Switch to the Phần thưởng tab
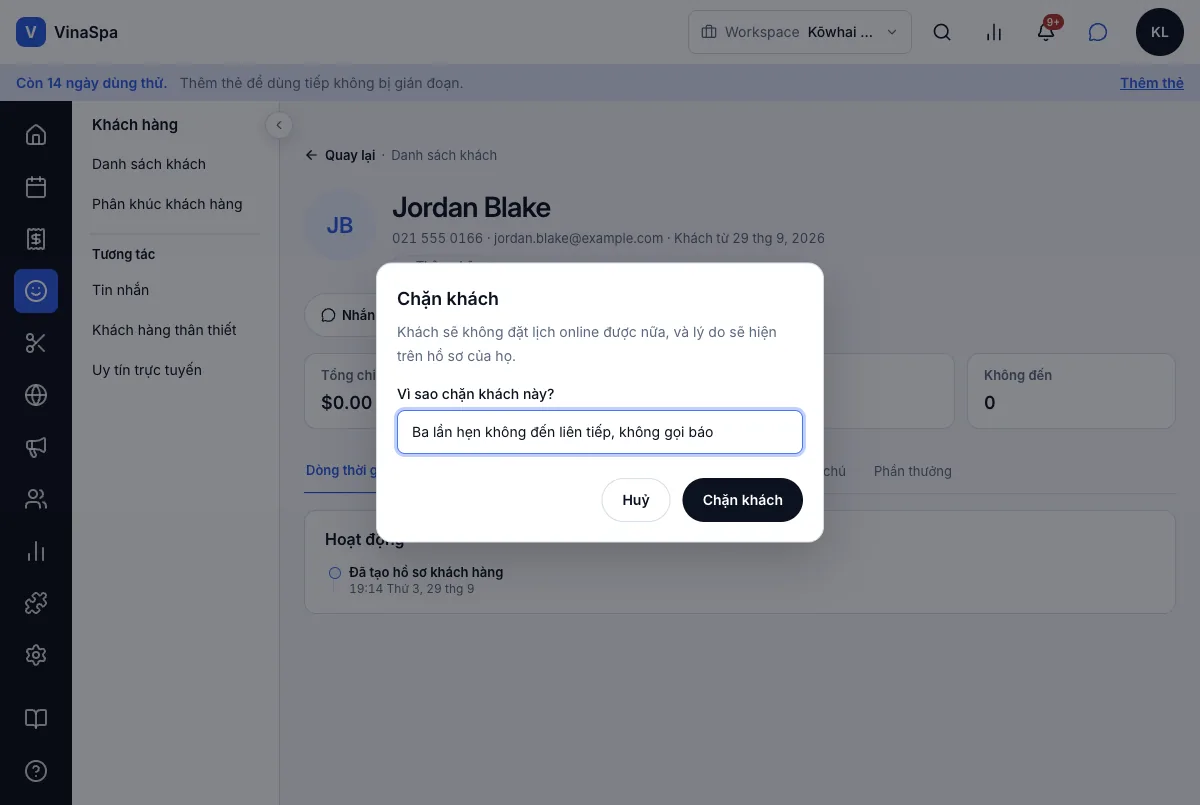The height and width of the screenshot is (805, 1200). [913, 471]
